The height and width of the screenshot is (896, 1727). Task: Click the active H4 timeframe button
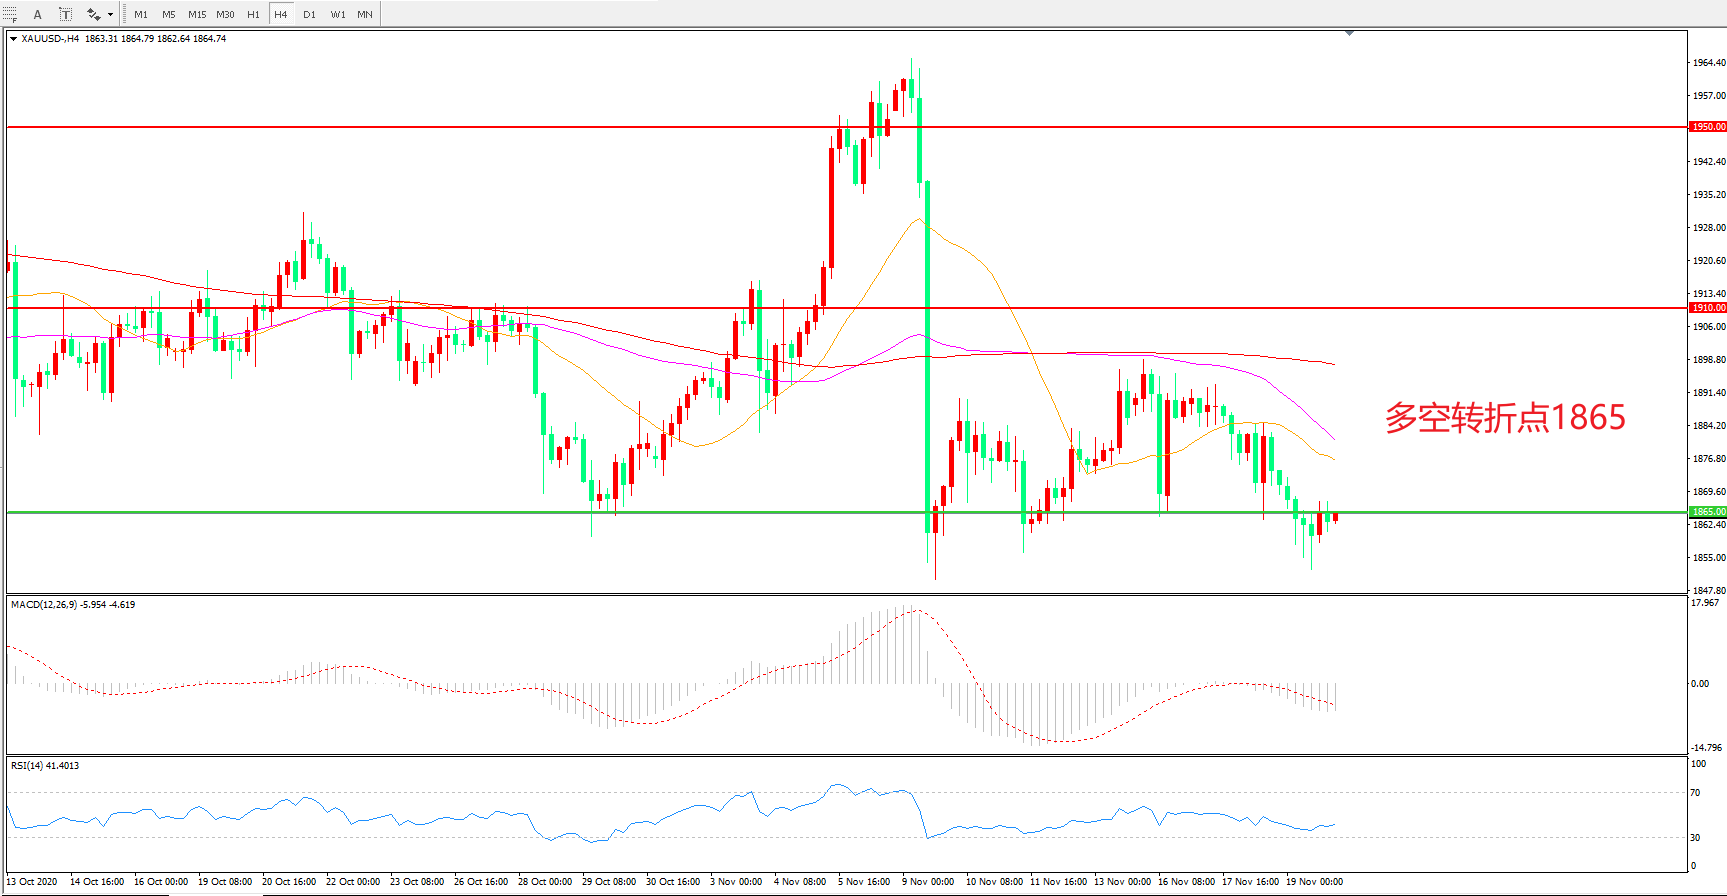(x=281, y=14)
